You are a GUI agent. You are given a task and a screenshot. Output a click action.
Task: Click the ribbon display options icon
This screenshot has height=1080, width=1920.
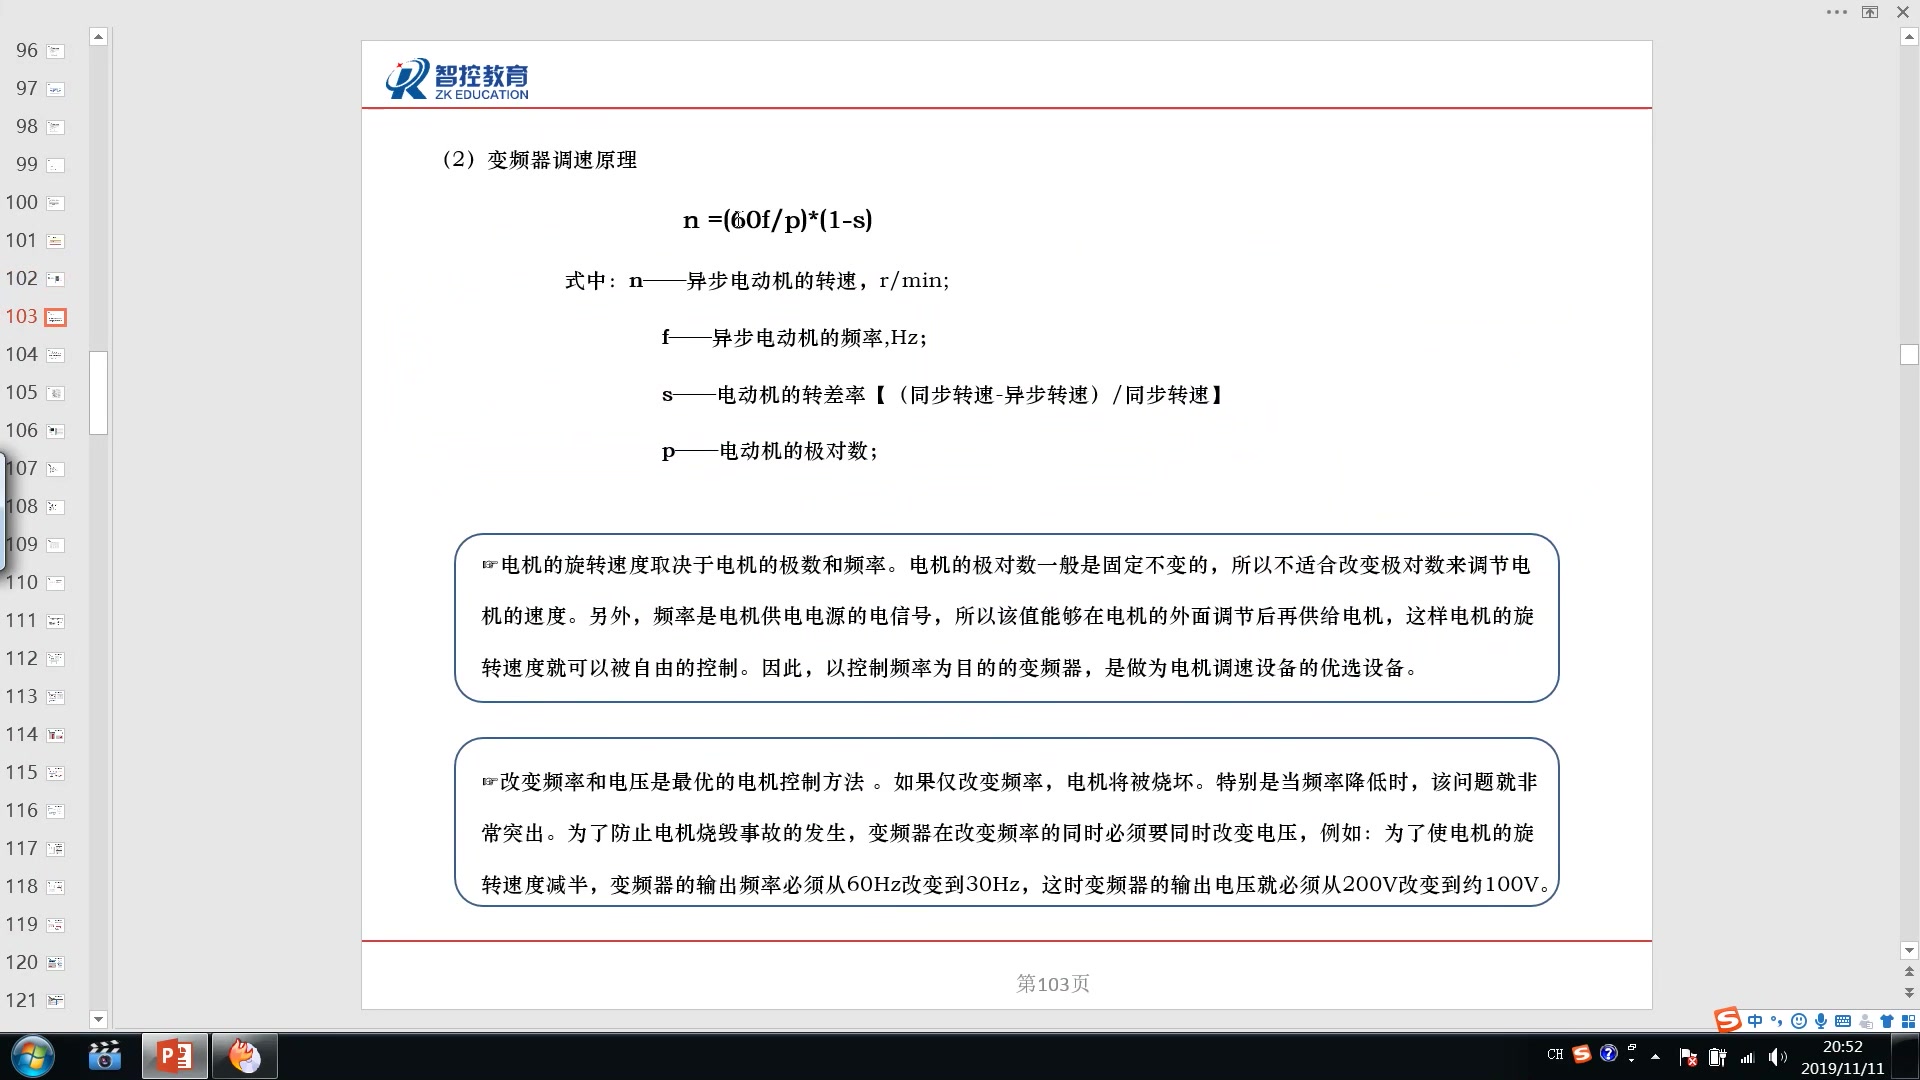(1870, 12)
